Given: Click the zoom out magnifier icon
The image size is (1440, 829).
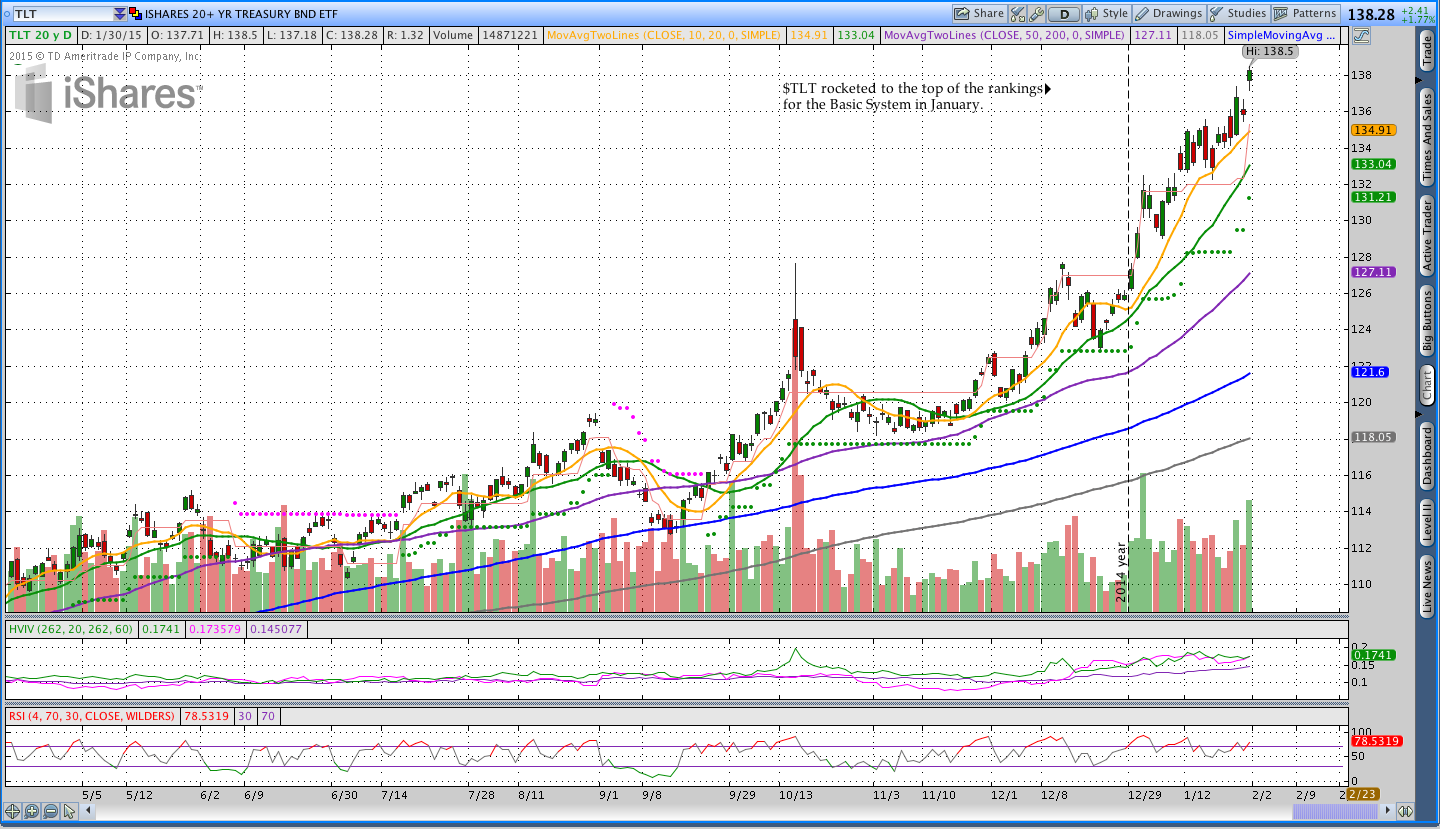Looking at the screenshot, I should 49,811.
